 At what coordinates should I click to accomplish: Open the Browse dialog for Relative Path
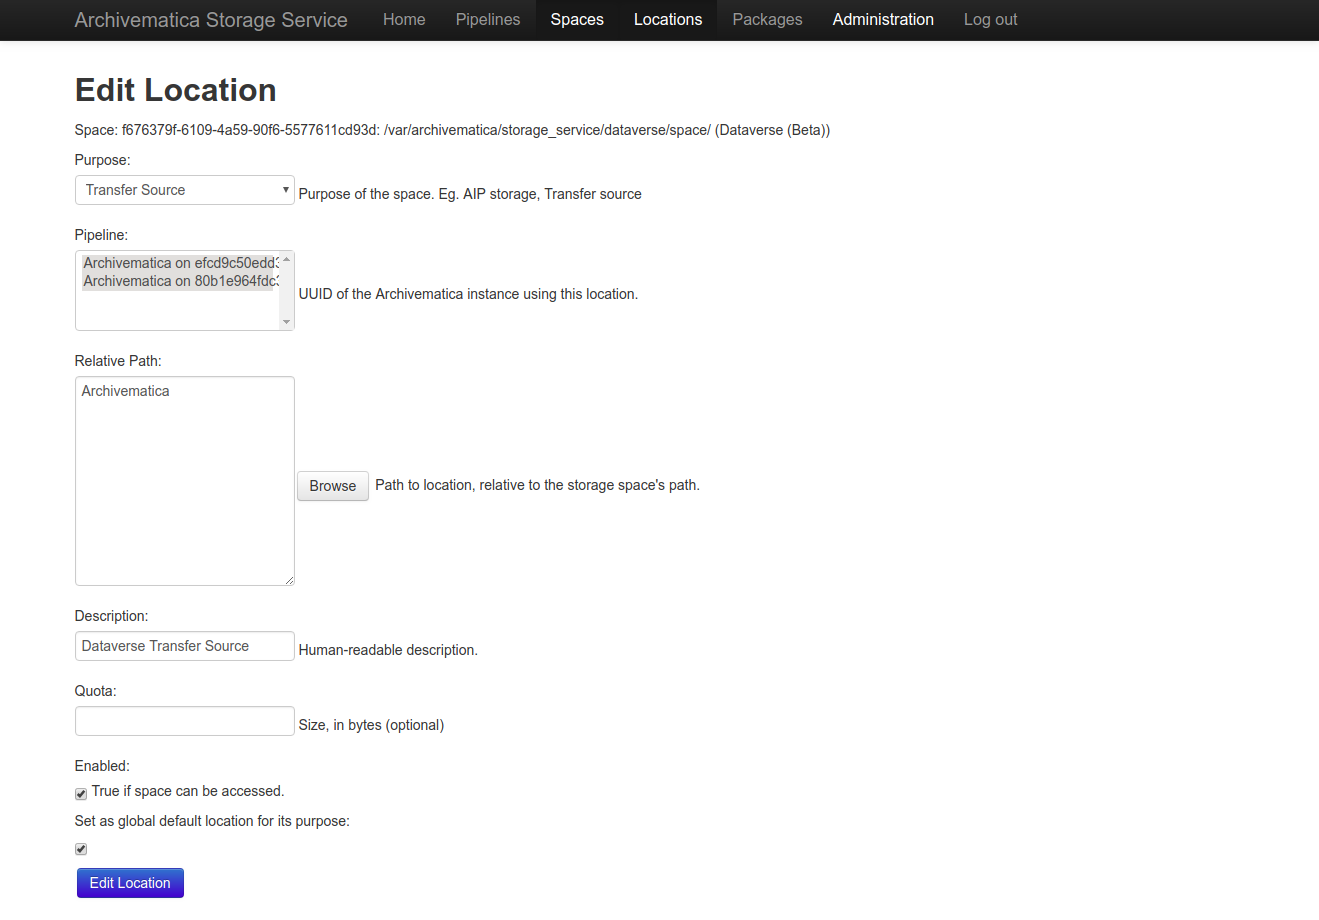[x=332, y=486]
